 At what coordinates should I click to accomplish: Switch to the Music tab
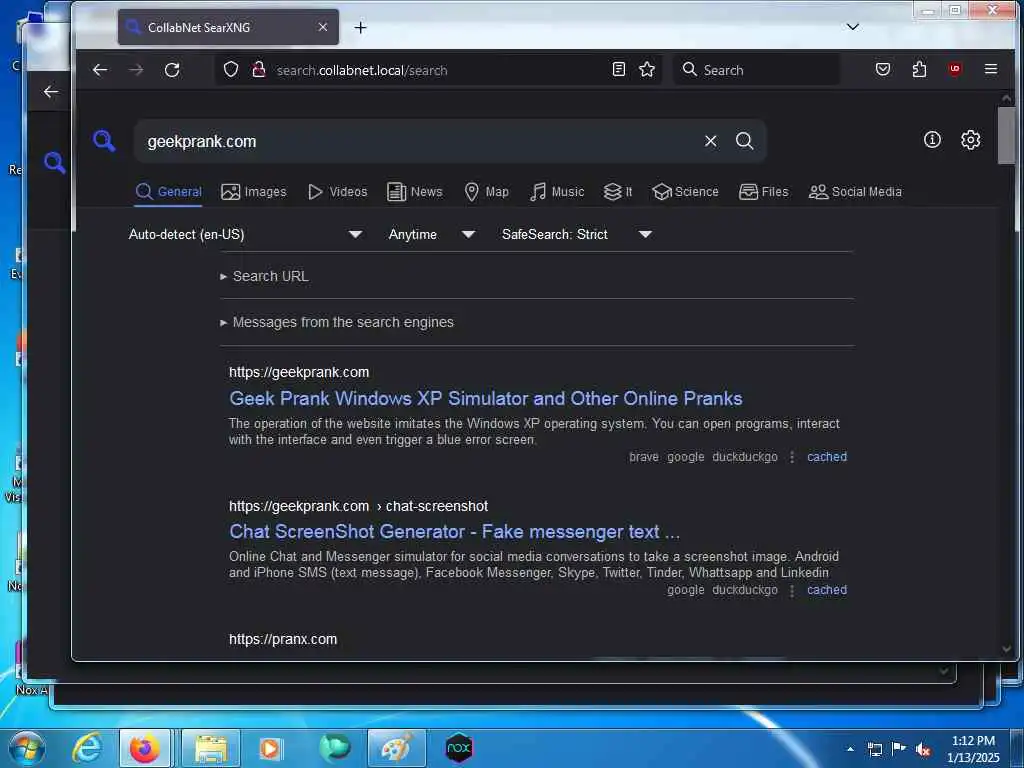point(557,192)
